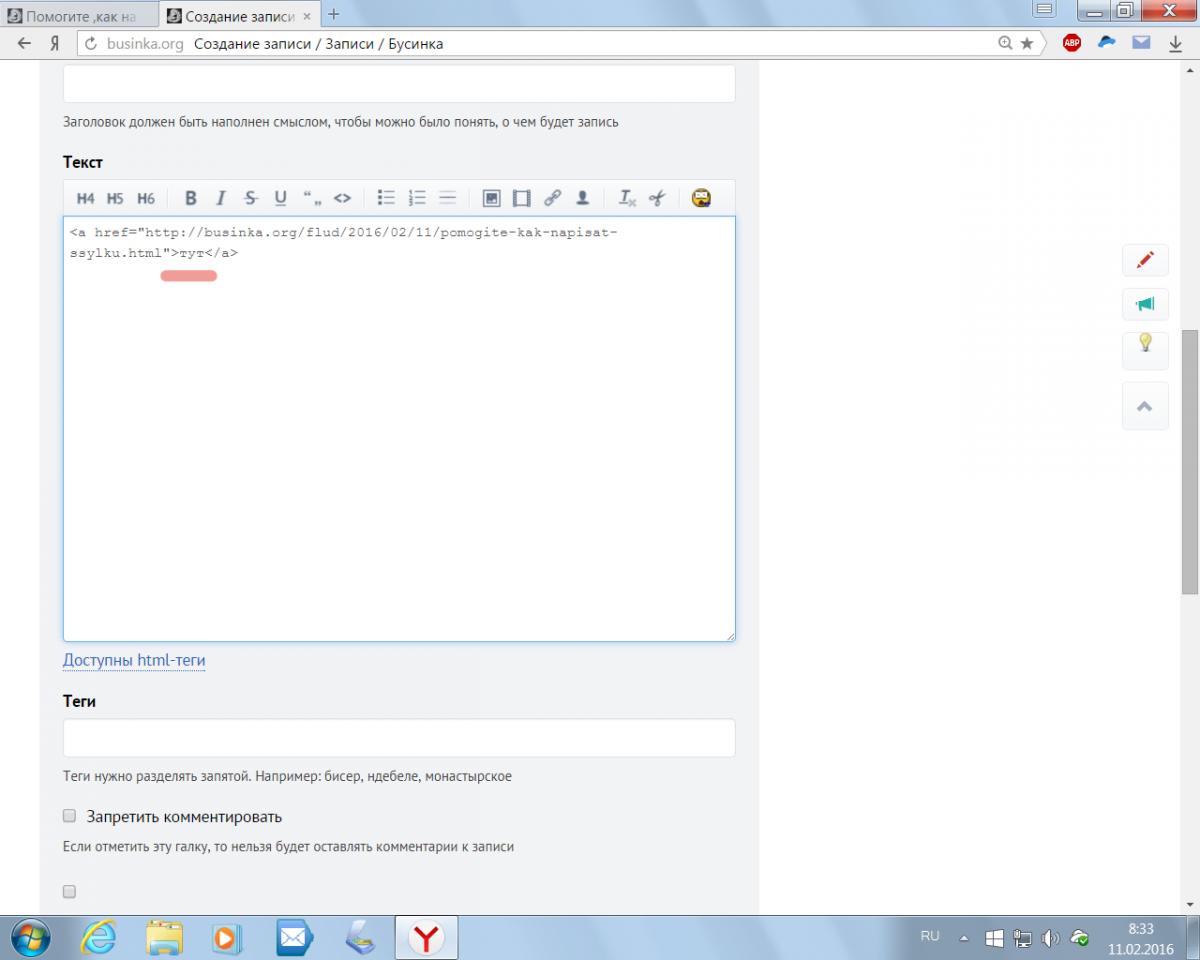Toggle bold formatting in editor toolbar
1200x960 pixels.
coord(191,198)
